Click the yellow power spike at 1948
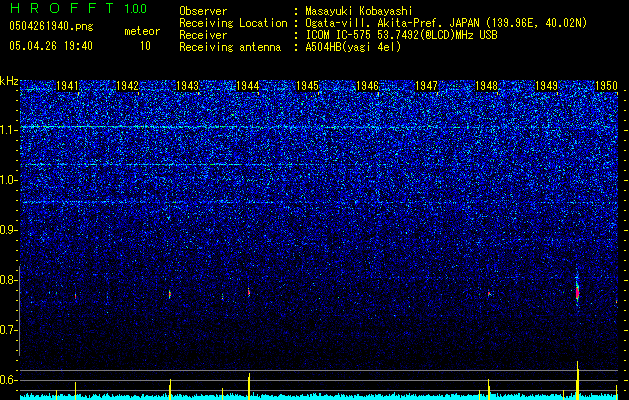Screen dimensions: 629x400 (489, 389)
